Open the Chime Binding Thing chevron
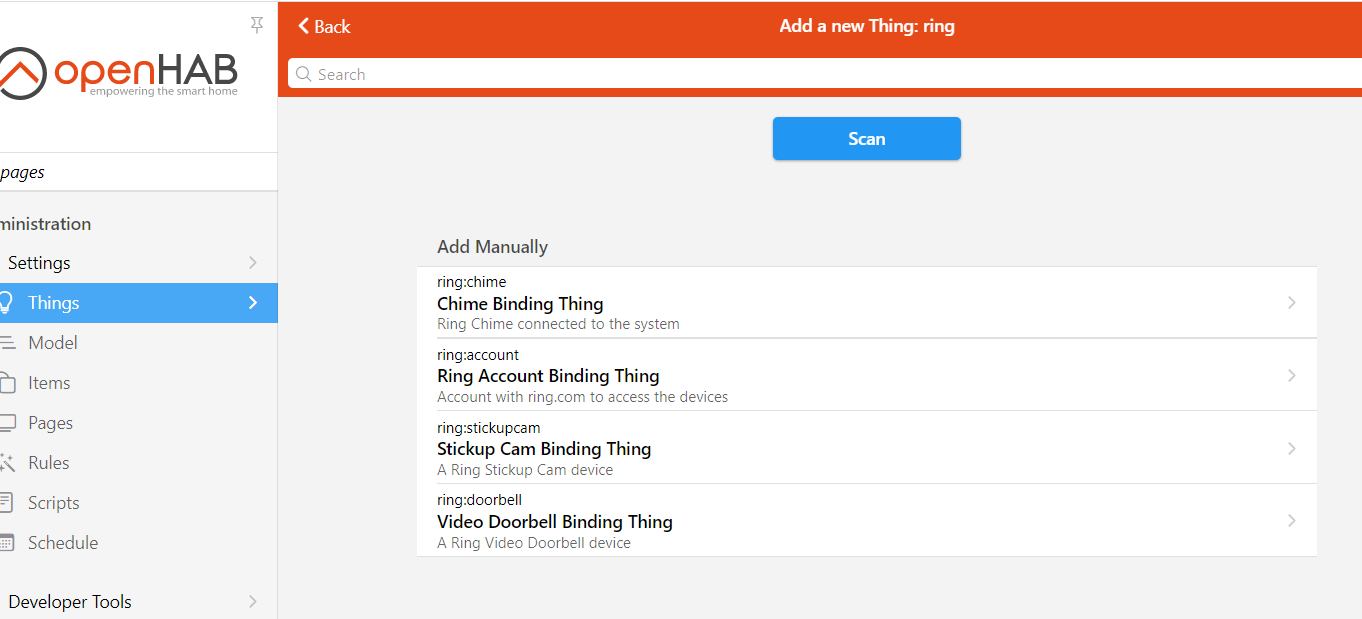This screenshot has height=619, width=1362. [1292, 303]
